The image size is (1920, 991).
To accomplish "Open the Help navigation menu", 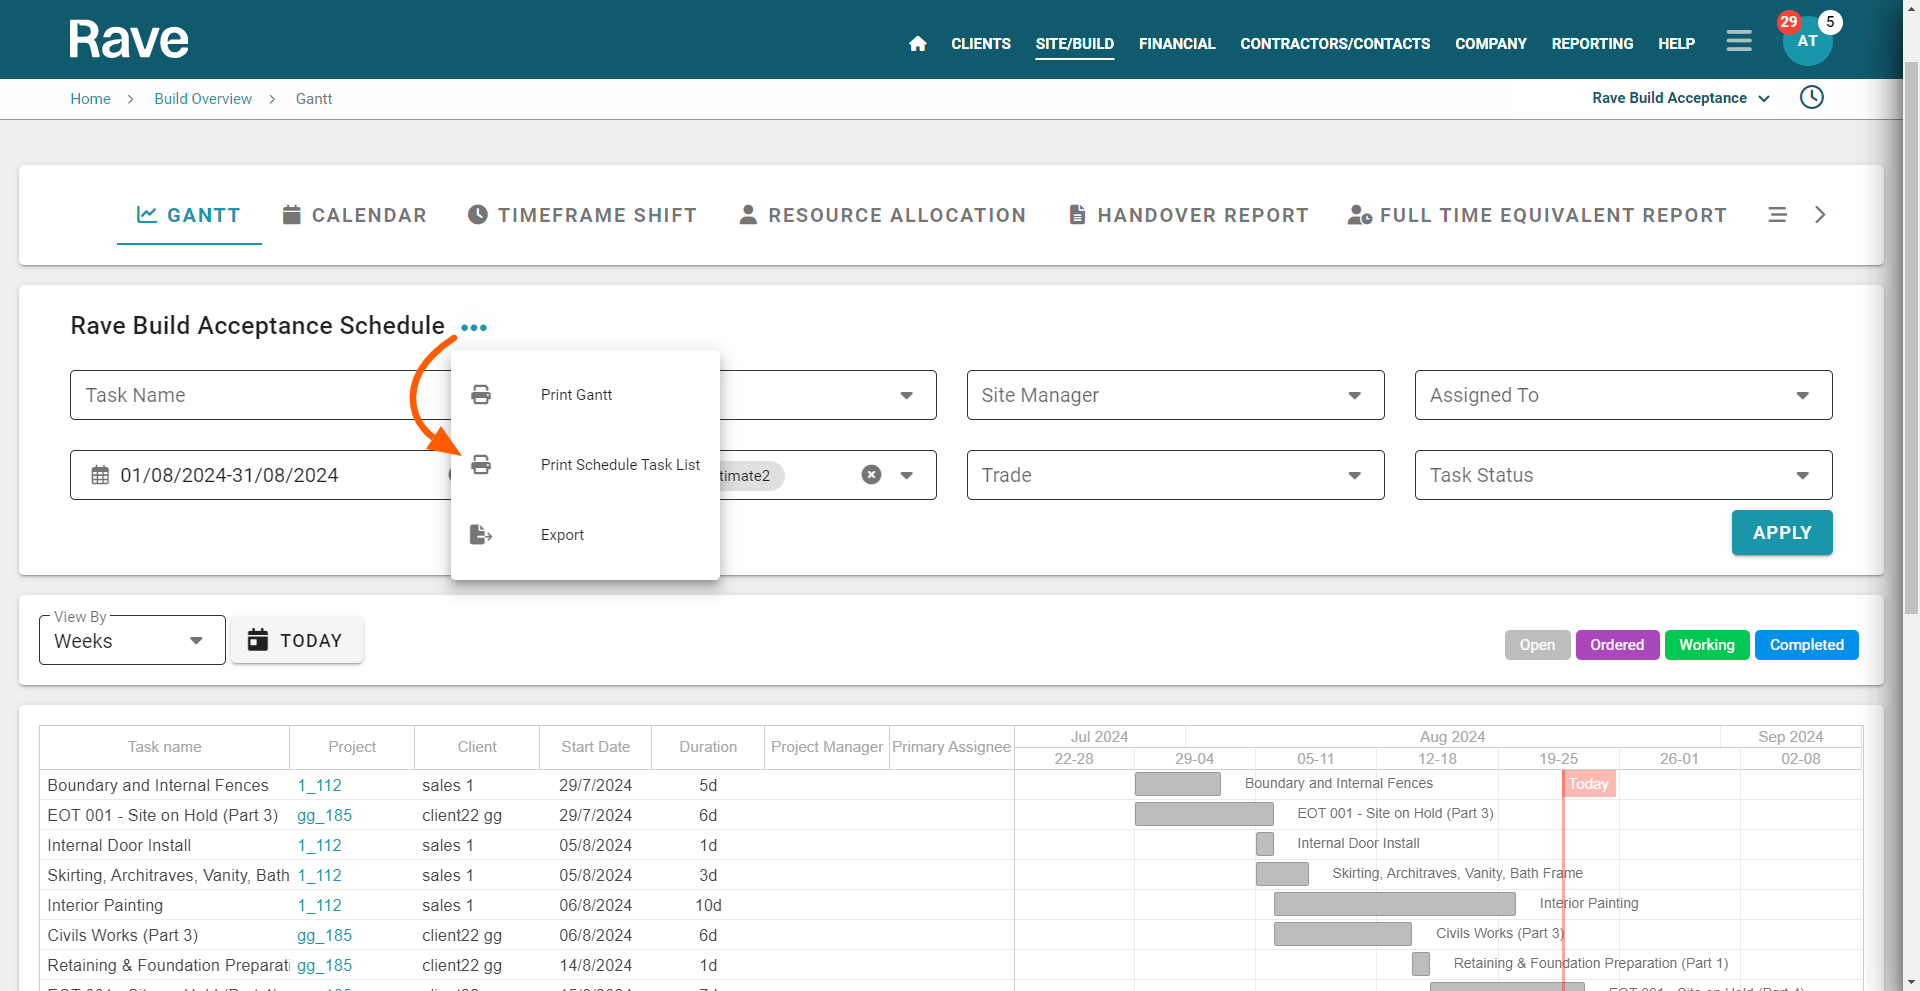I will [x=1676, y=44].
